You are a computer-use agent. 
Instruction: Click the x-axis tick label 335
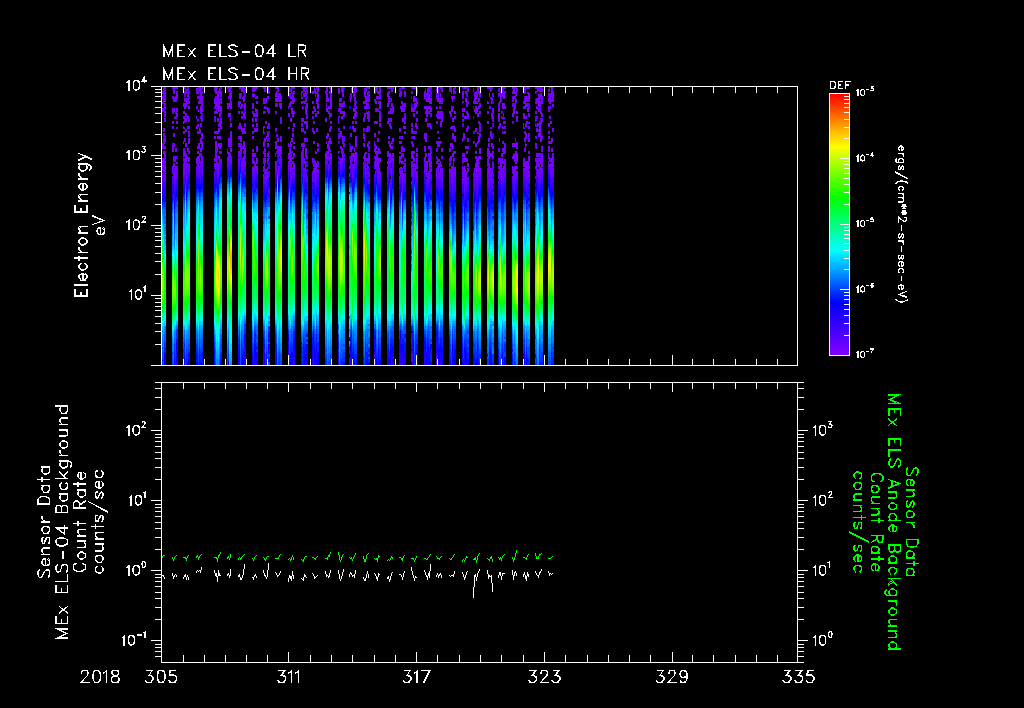(x=799, y=677)
